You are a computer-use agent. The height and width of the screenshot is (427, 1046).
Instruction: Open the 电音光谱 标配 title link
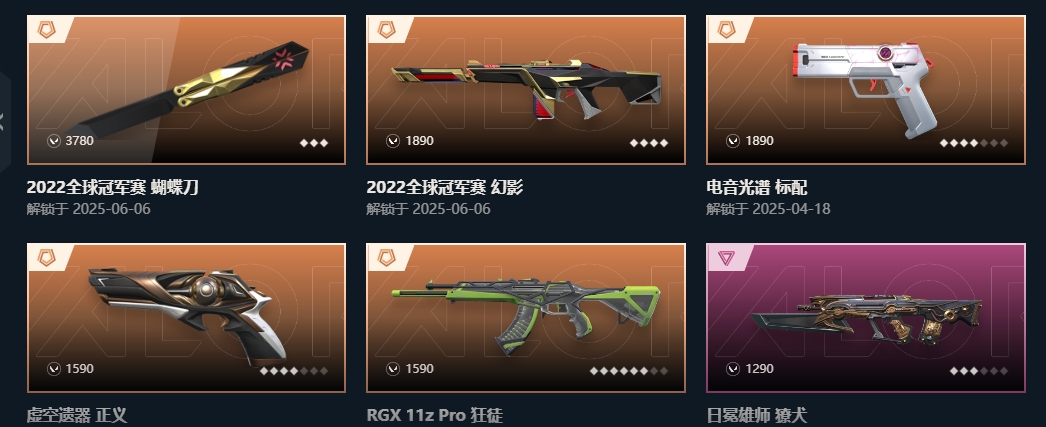pos(756,187)
